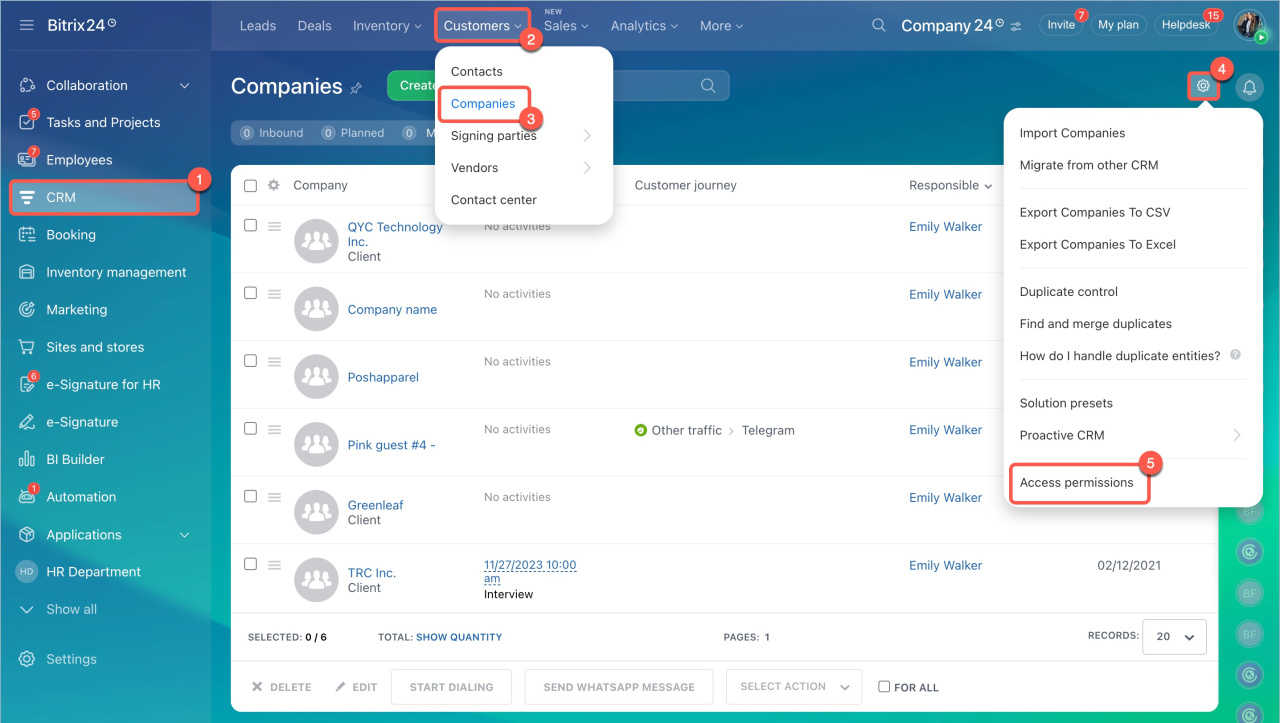
Task: Click the Tasks and Projects icon
Action: tap(27, 123)
